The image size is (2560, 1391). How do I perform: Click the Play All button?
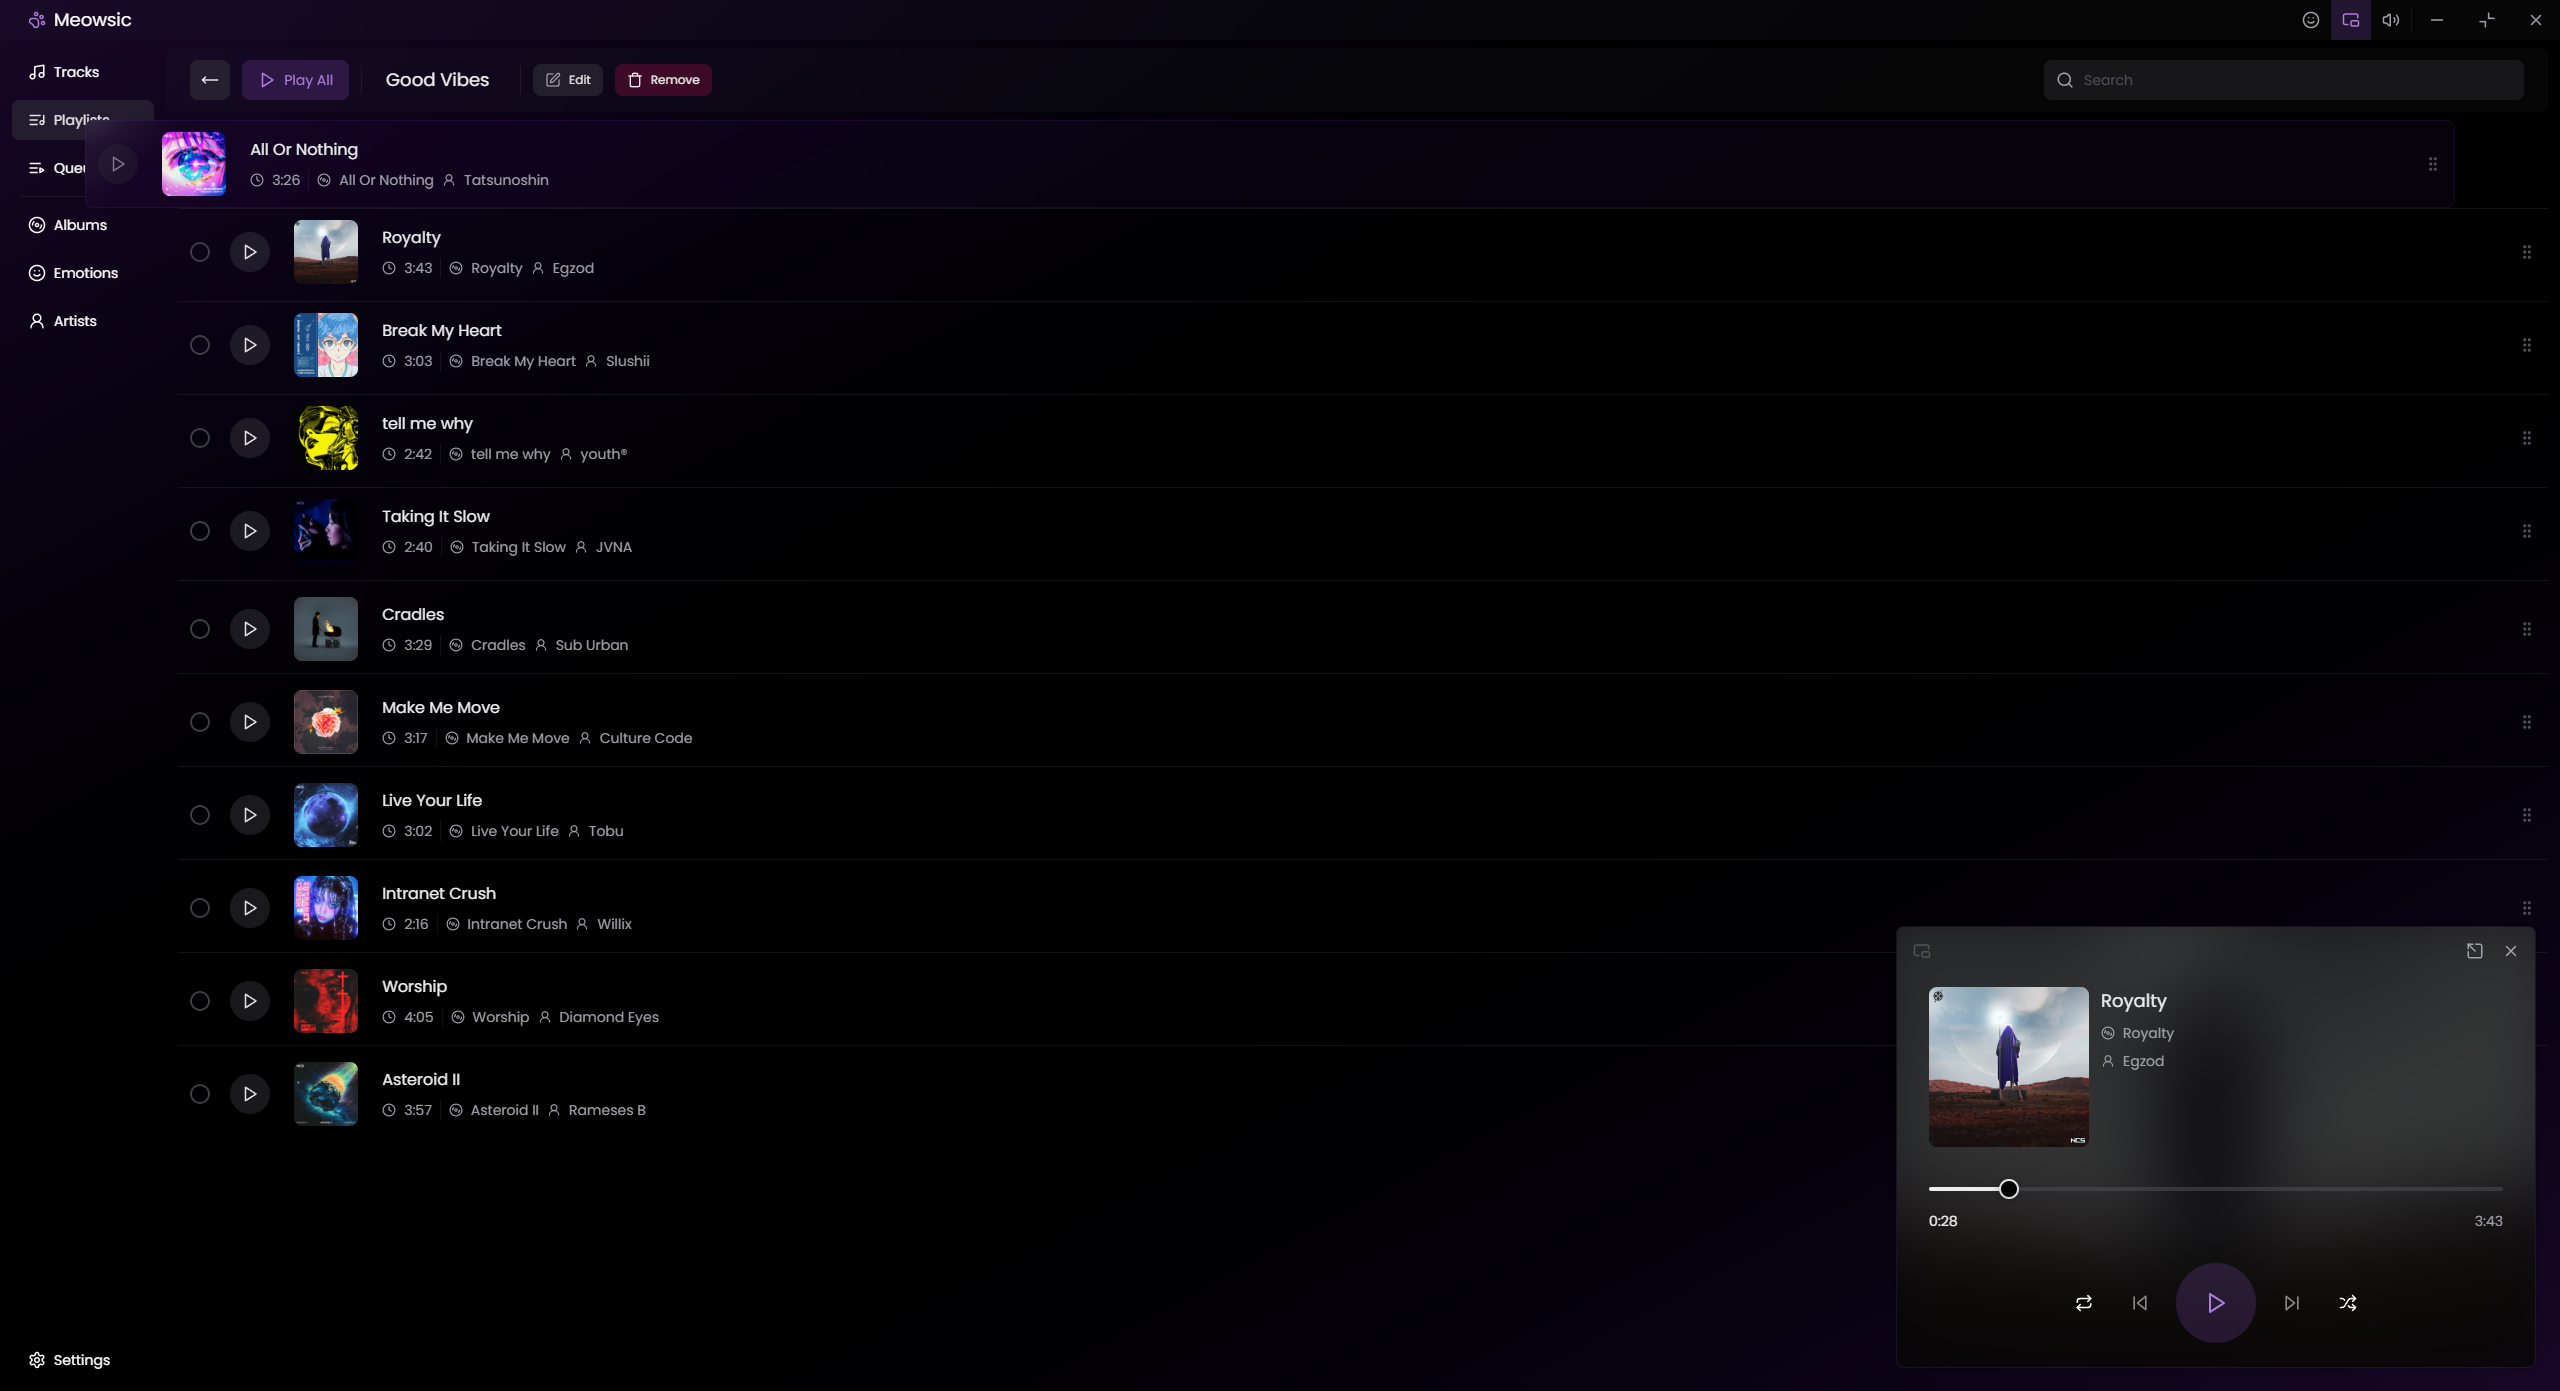(x=296, y=80)
